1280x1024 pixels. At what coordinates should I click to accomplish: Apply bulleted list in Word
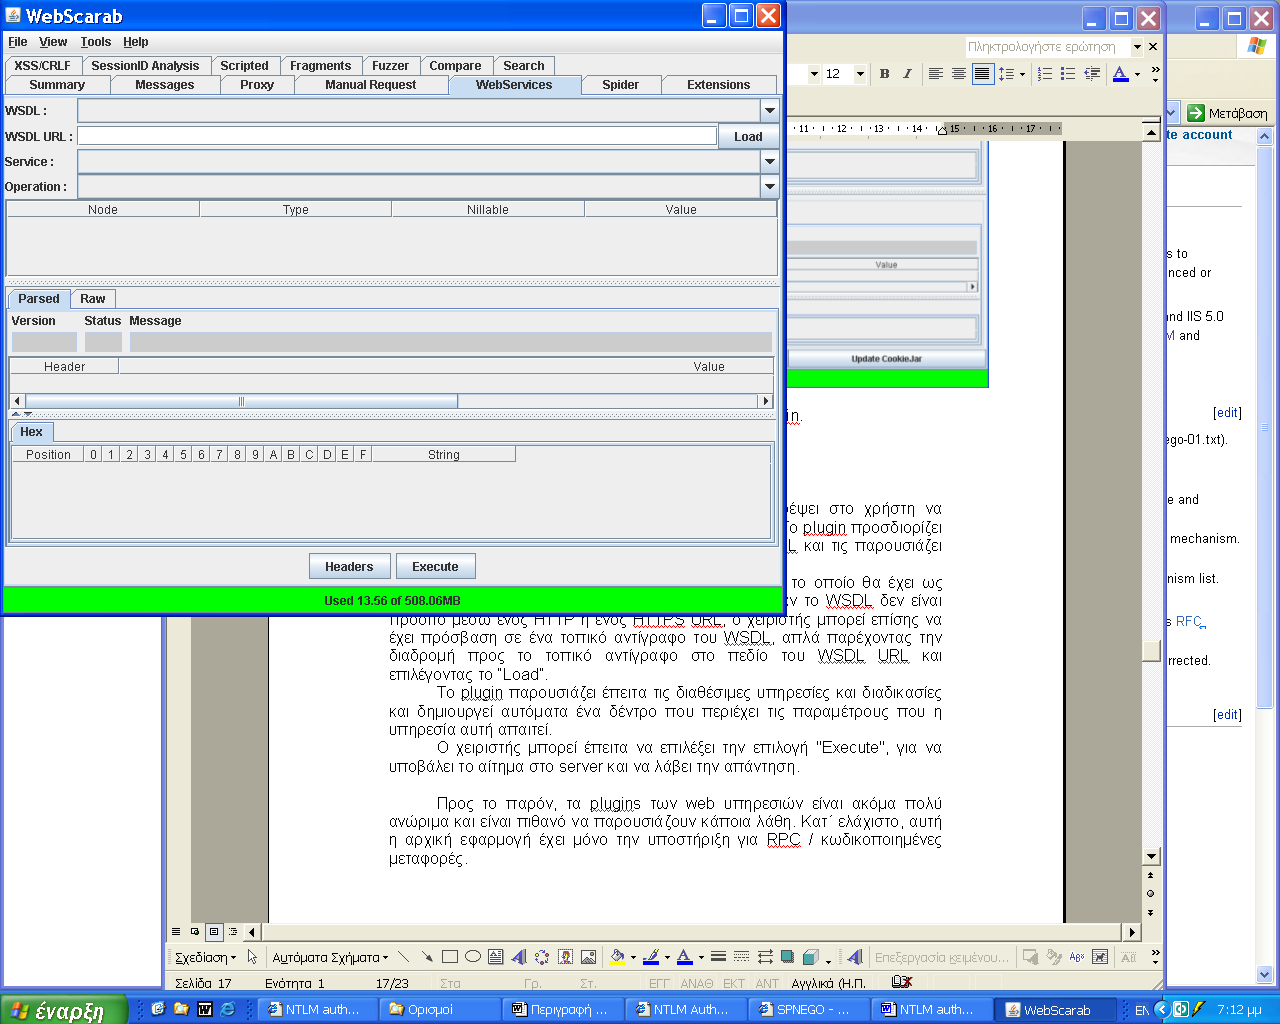coord(1068,74)
